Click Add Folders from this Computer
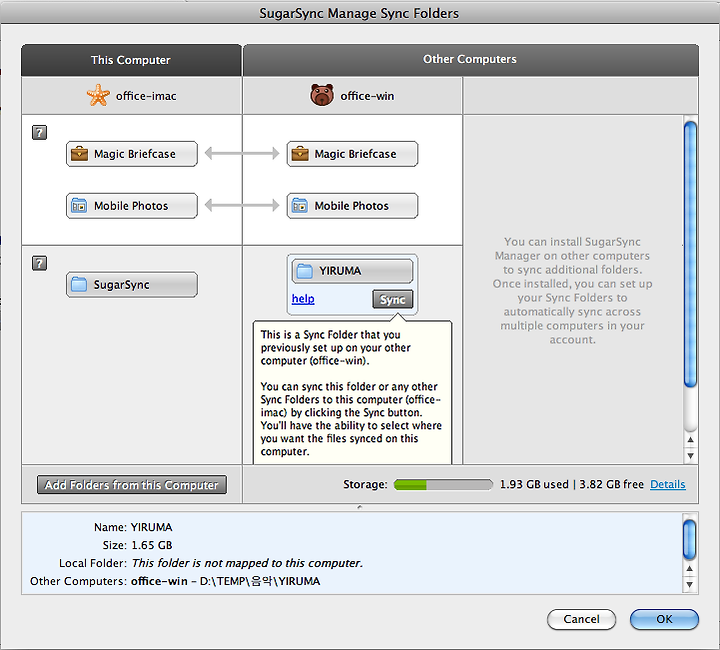The height and width of the screenshot is (650, 720). [x=132, y=485]
